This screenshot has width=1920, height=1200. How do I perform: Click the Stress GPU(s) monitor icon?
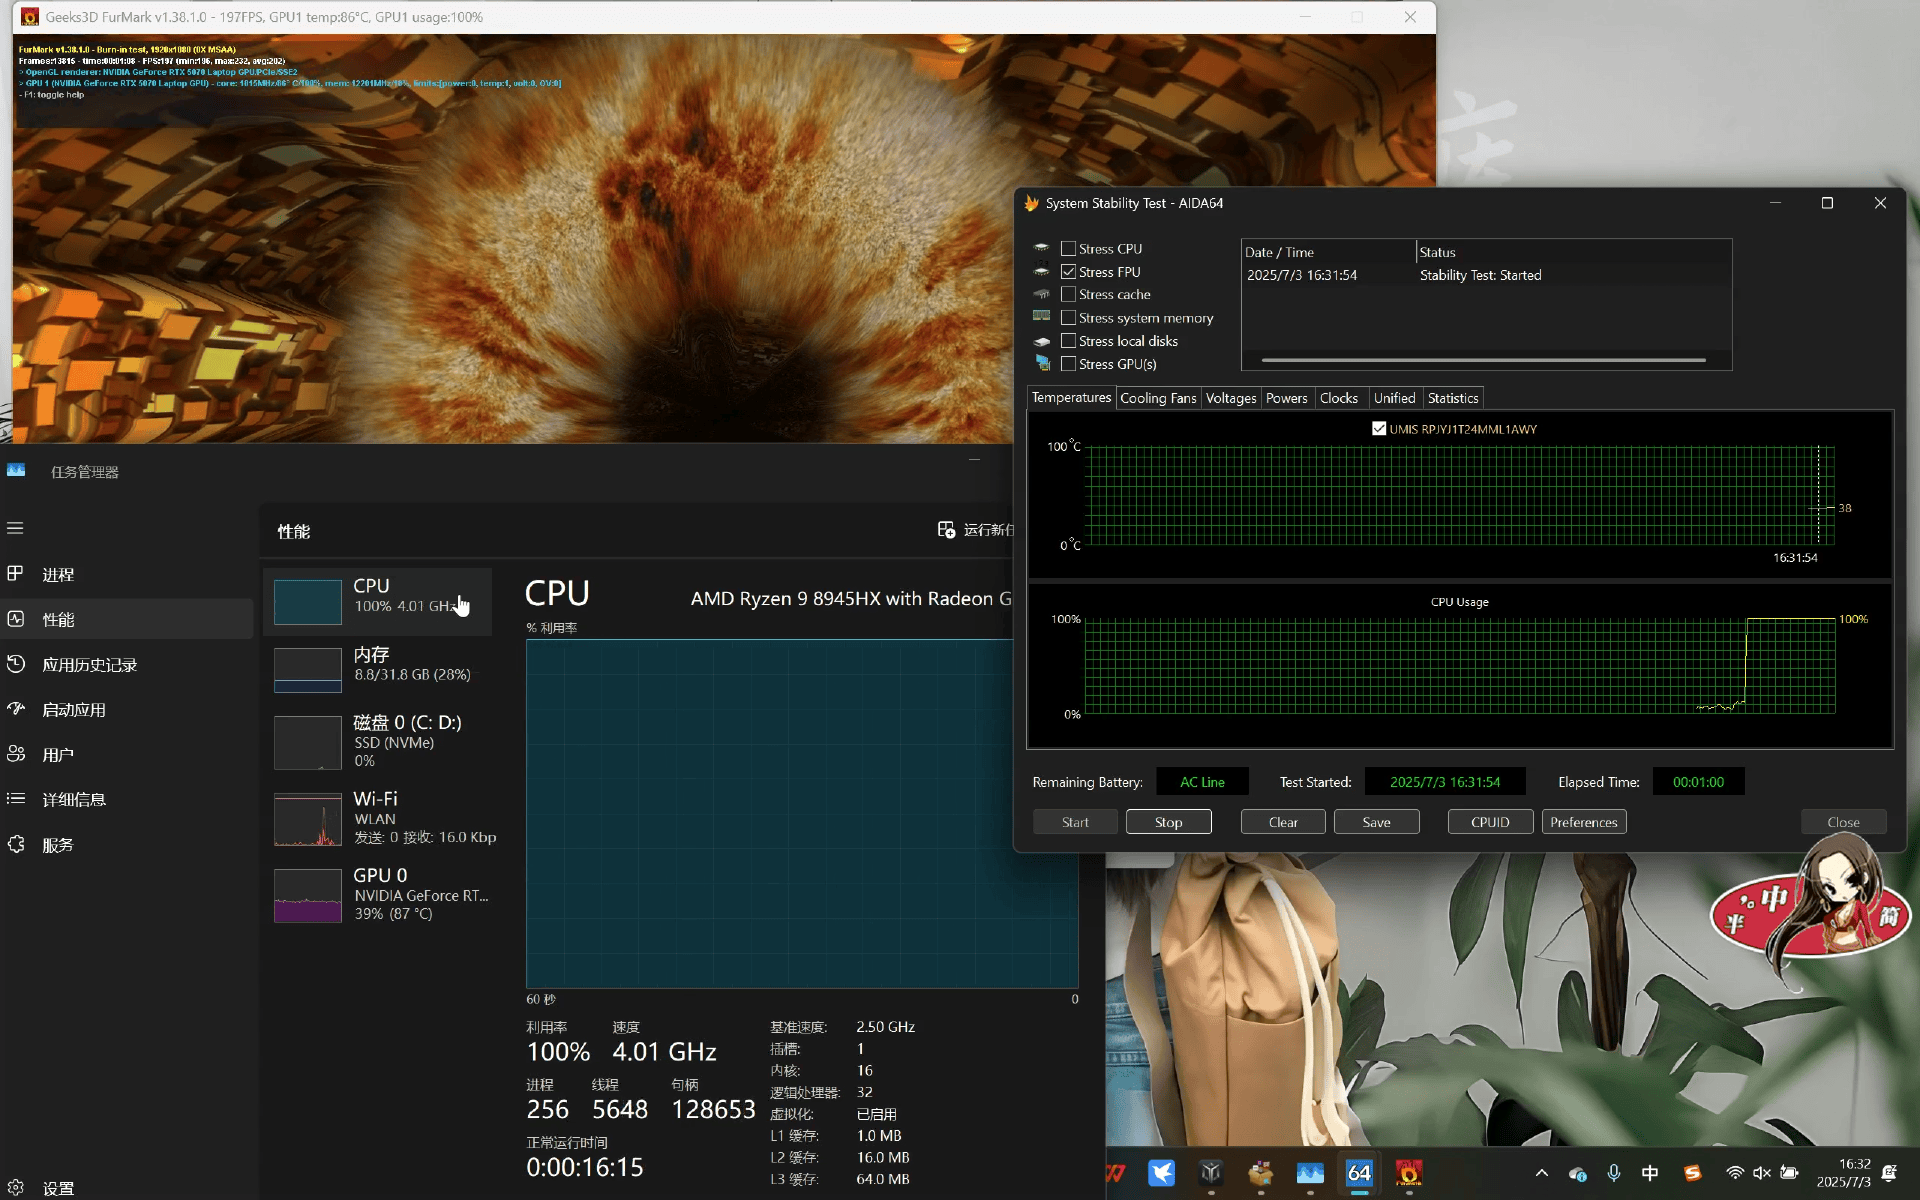tap(1043, 363)
